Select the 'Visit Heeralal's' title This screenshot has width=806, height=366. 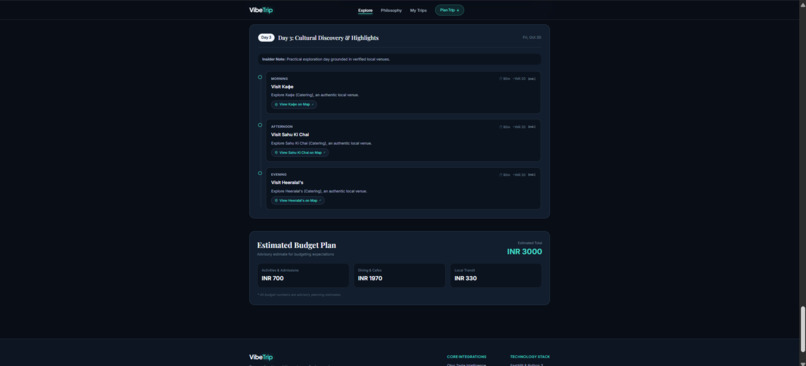tap(287, 182)
